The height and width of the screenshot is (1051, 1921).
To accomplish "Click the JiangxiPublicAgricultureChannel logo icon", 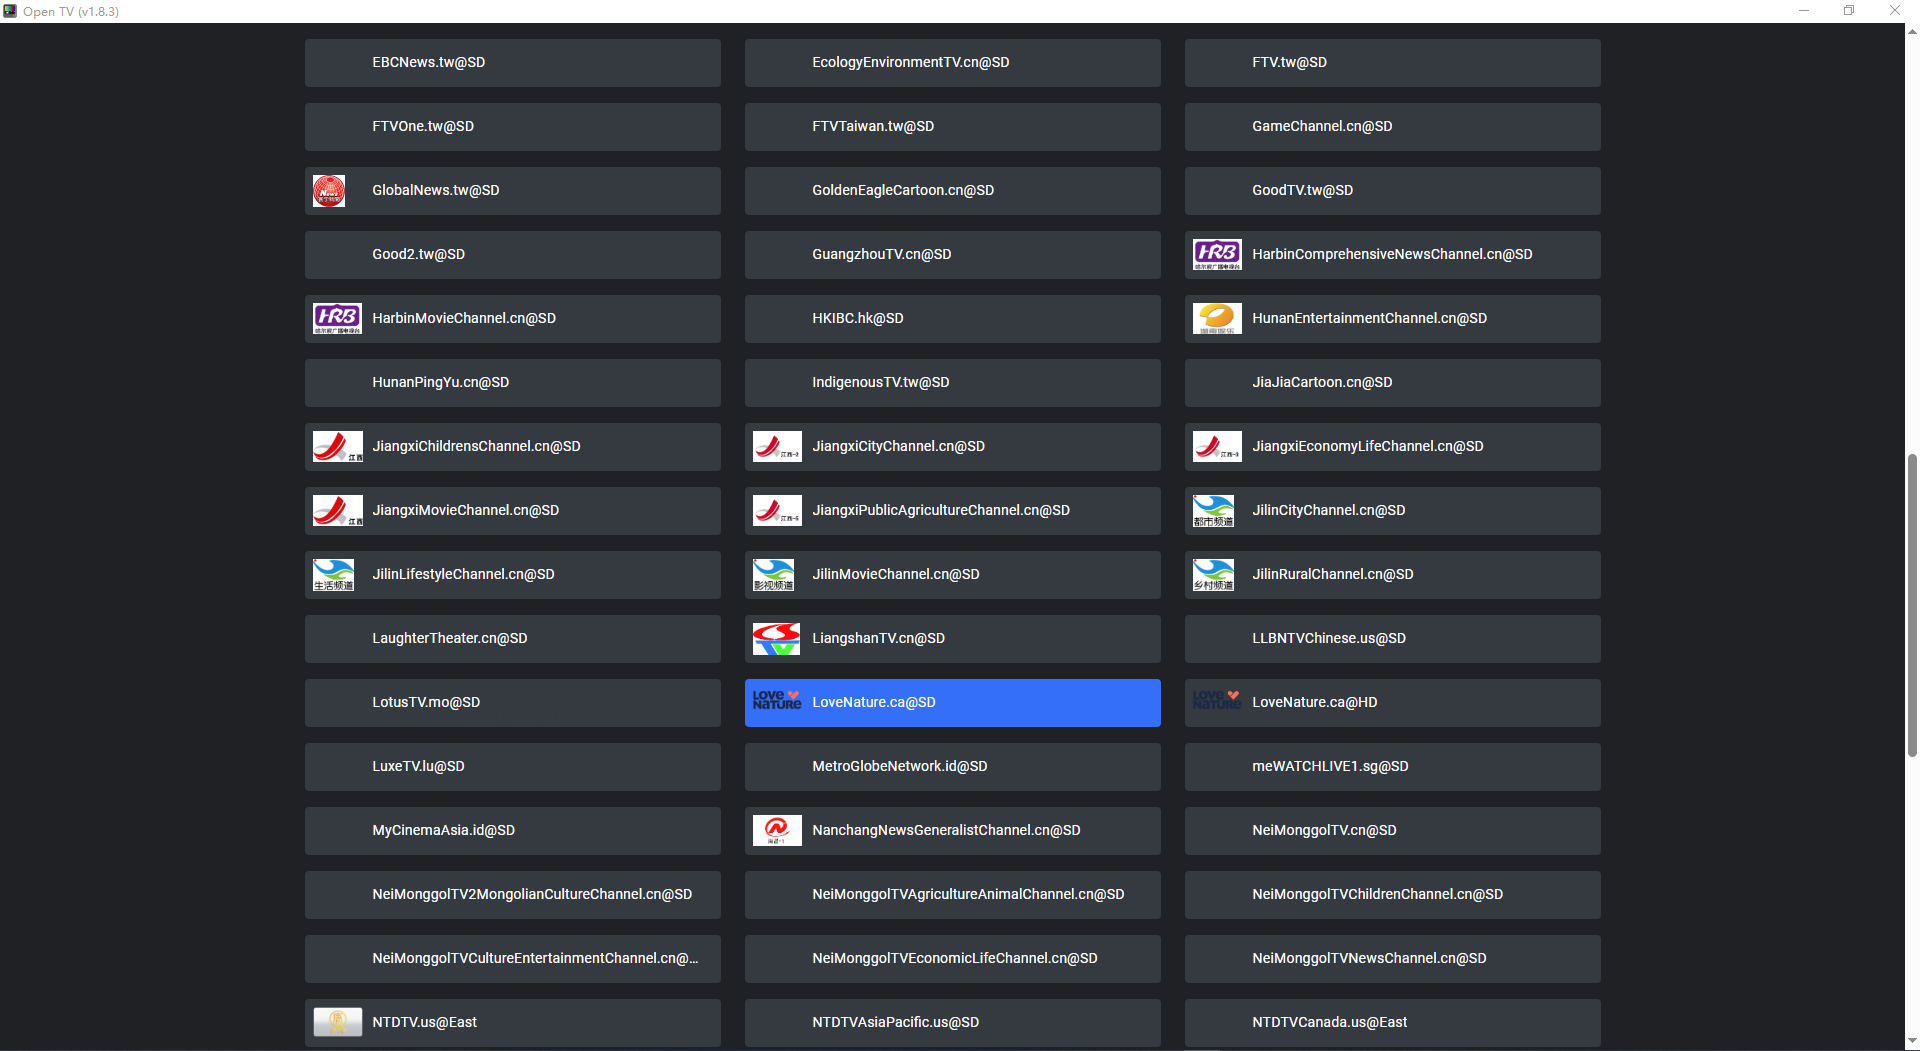I will point(777,511).
